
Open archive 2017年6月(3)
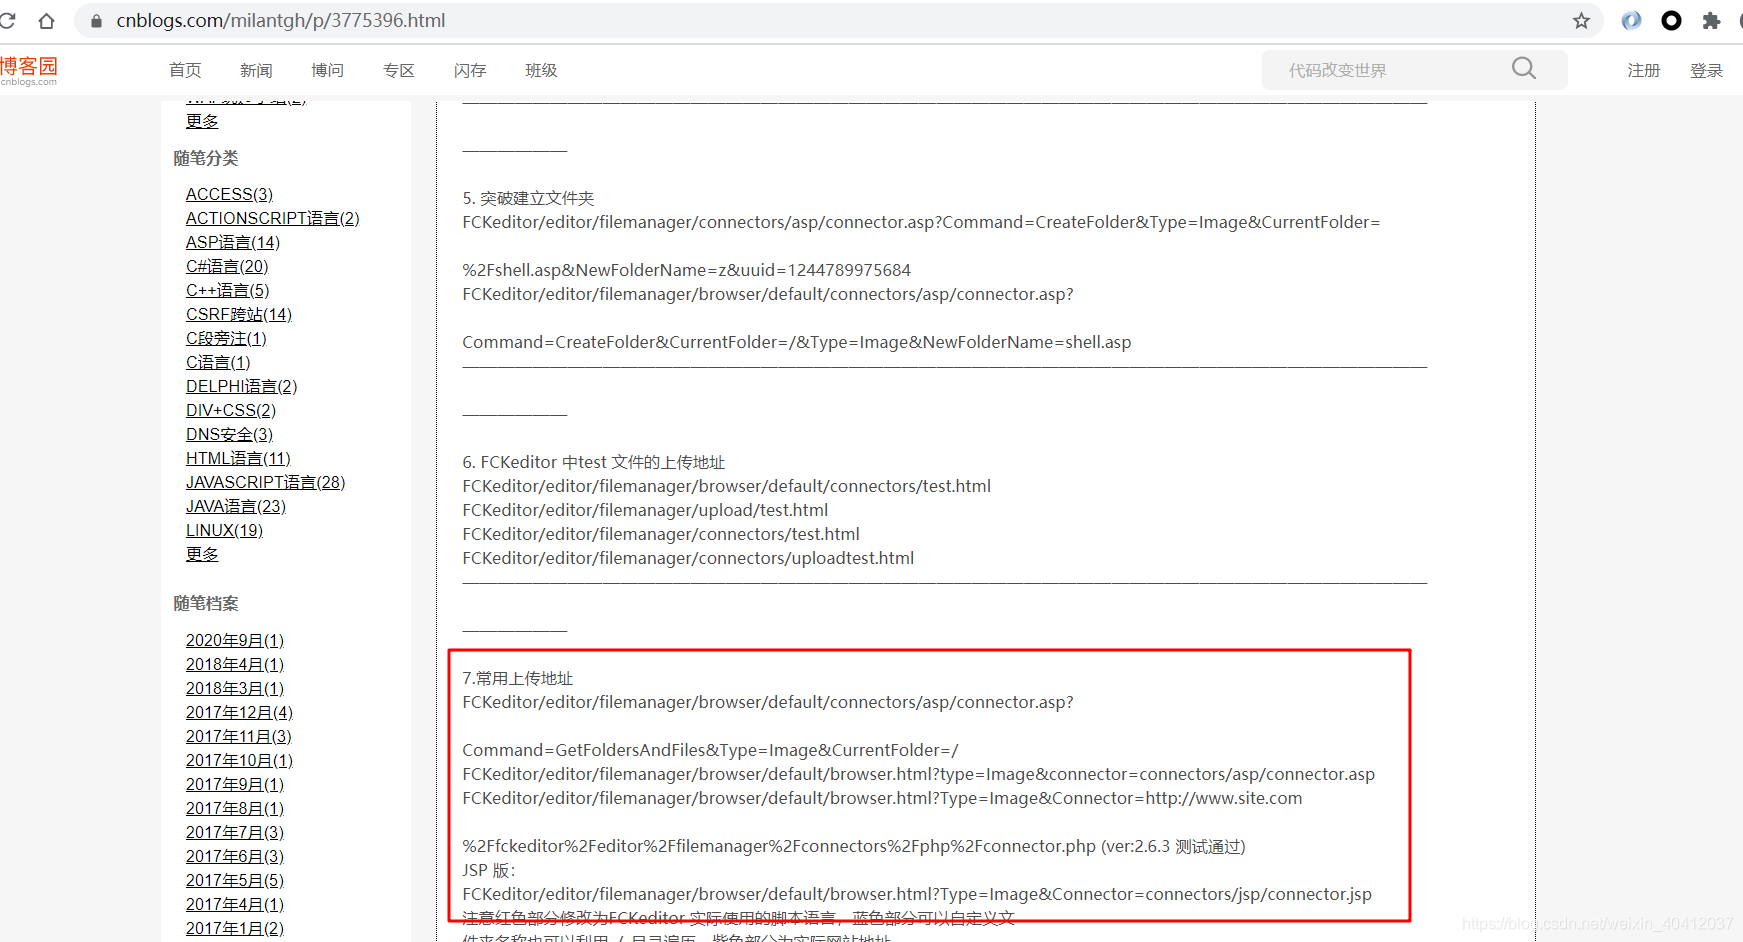point(234,856)
